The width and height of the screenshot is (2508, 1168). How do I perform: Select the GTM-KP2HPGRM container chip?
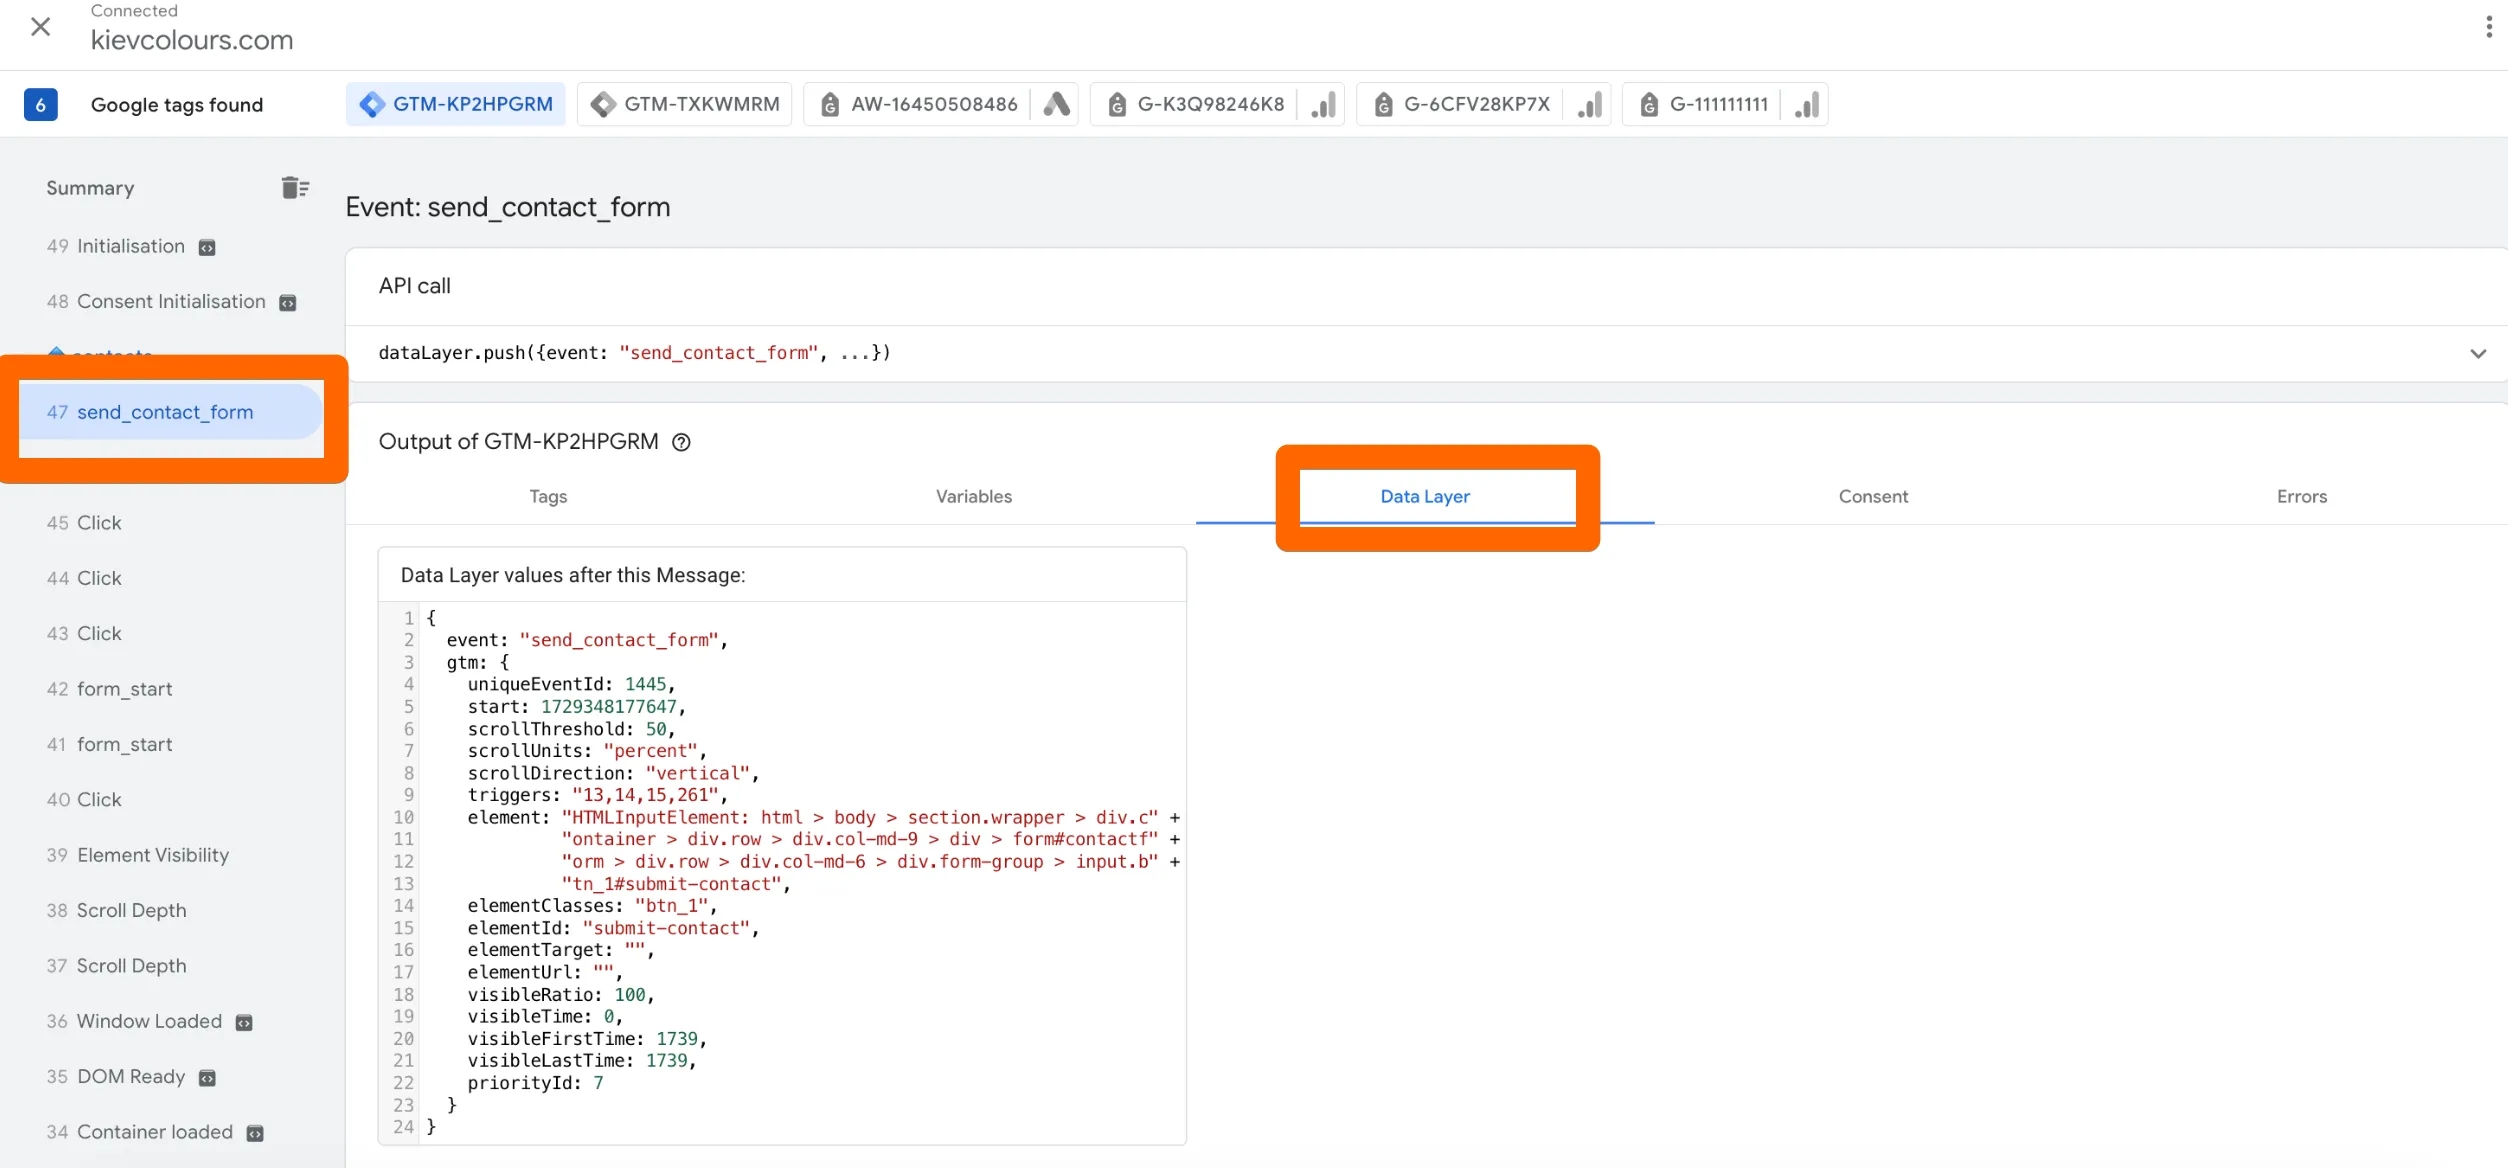point(456,104)
